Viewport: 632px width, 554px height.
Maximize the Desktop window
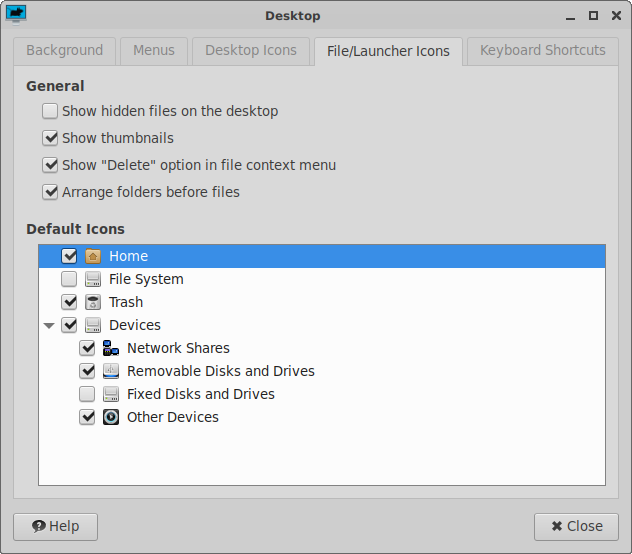(593, 15)
